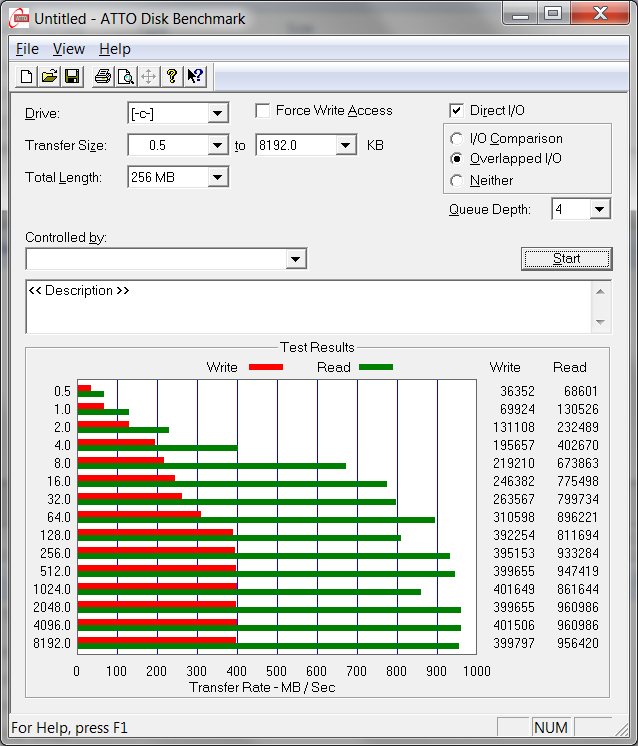Click the read value 947419

578,571
